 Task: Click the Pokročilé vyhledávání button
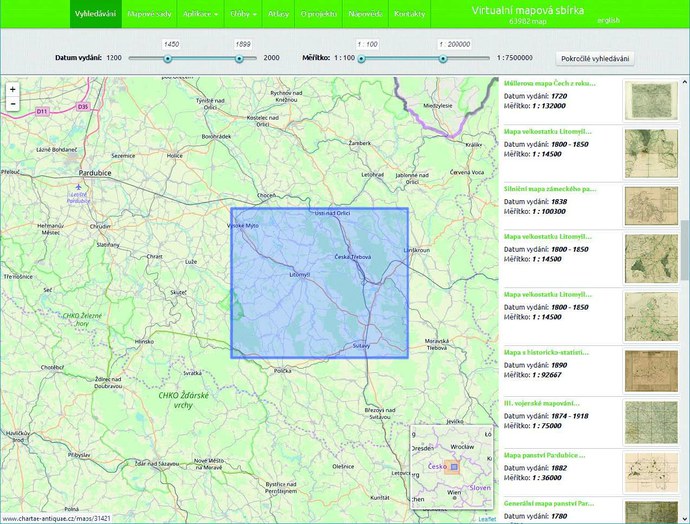pos(594,58)
